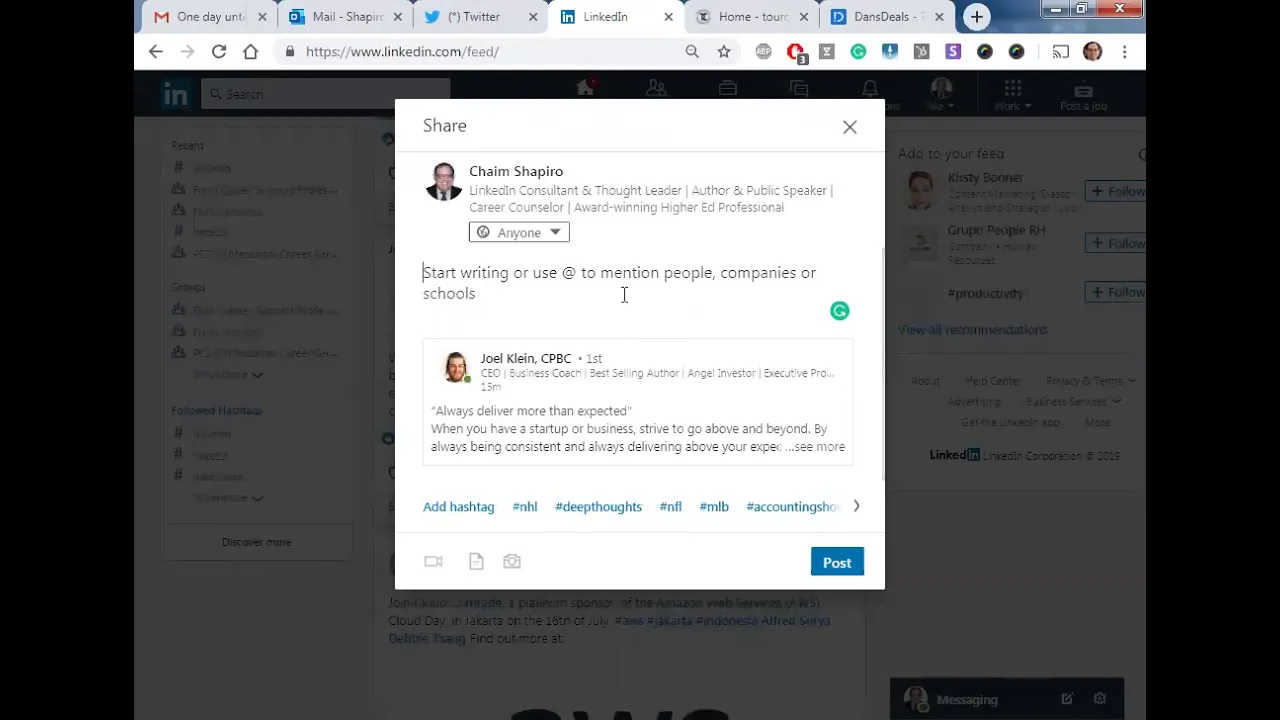
Task: Go back in browser history
Action: pos(156,52)
